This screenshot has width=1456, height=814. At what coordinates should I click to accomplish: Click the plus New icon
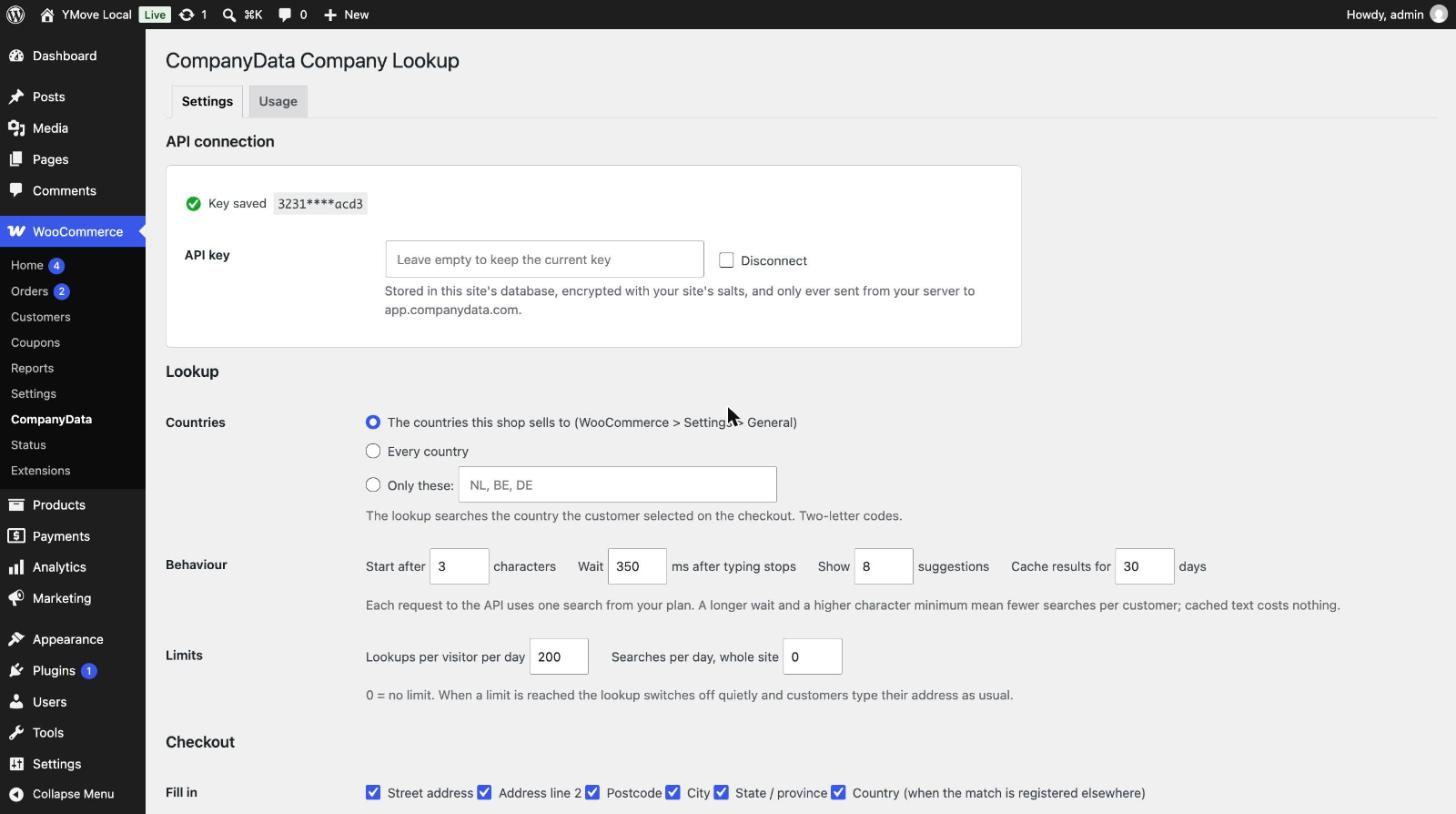330,15
